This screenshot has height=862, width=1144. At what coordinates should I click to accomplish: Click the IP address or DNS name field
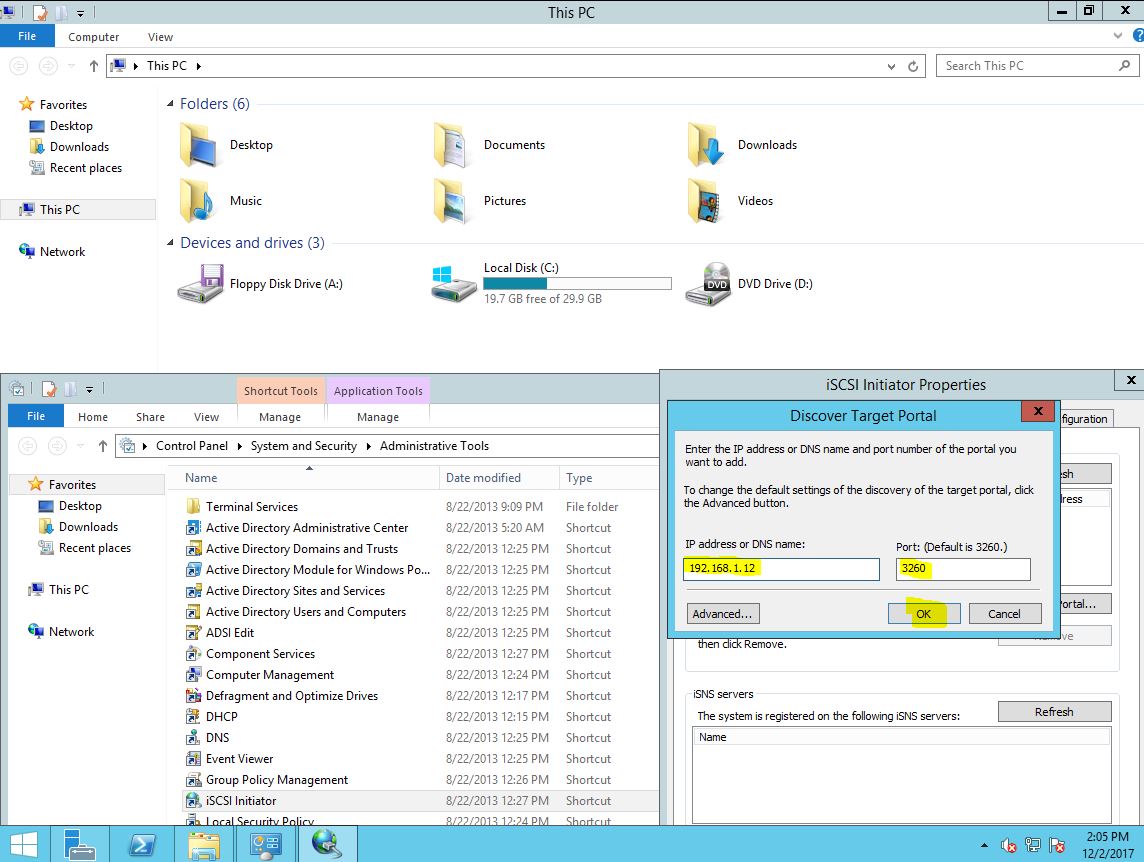tap(780, 569)
